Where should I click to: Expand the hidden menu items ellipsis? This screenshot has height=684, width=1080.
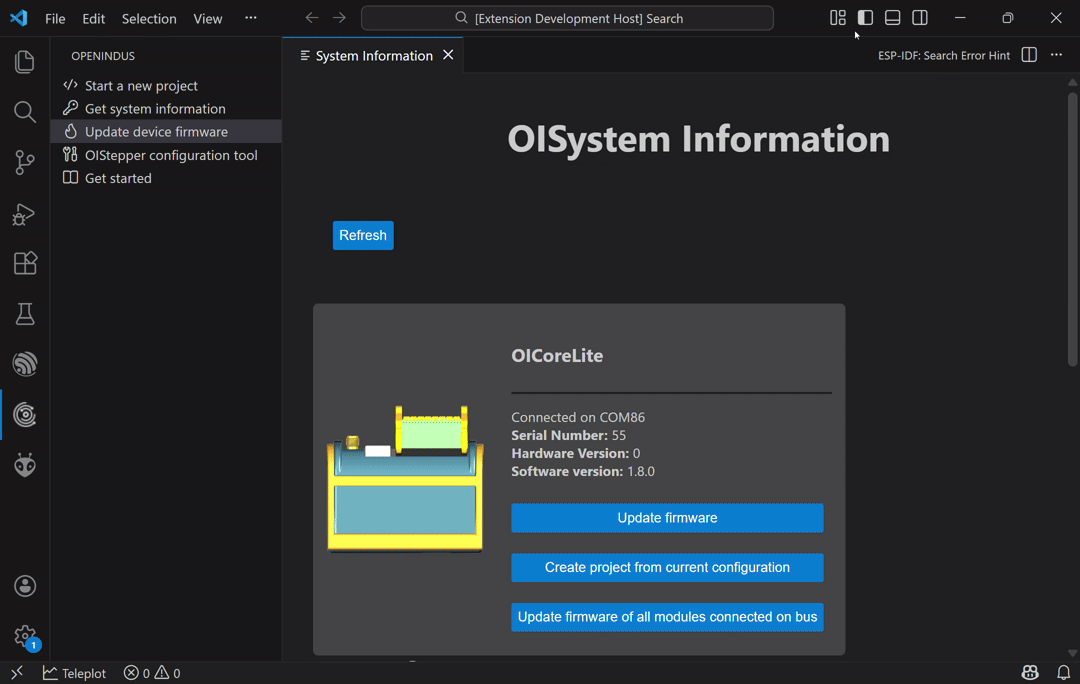(x=251, y=18)
